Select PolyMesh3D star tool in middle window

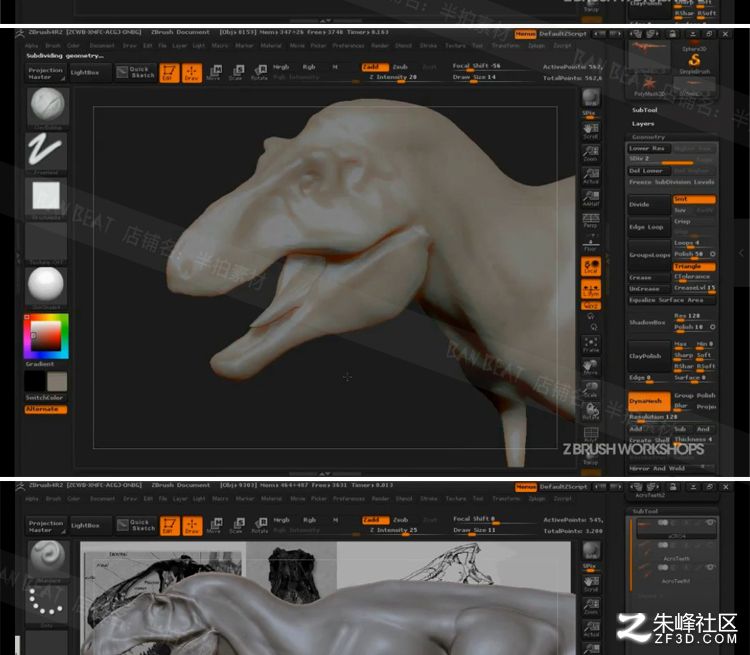649,86
